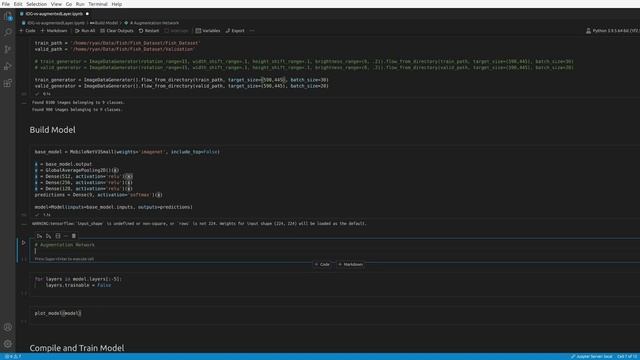
Task: Open the Explorer view in the activity bar
Action: (8, 16)
